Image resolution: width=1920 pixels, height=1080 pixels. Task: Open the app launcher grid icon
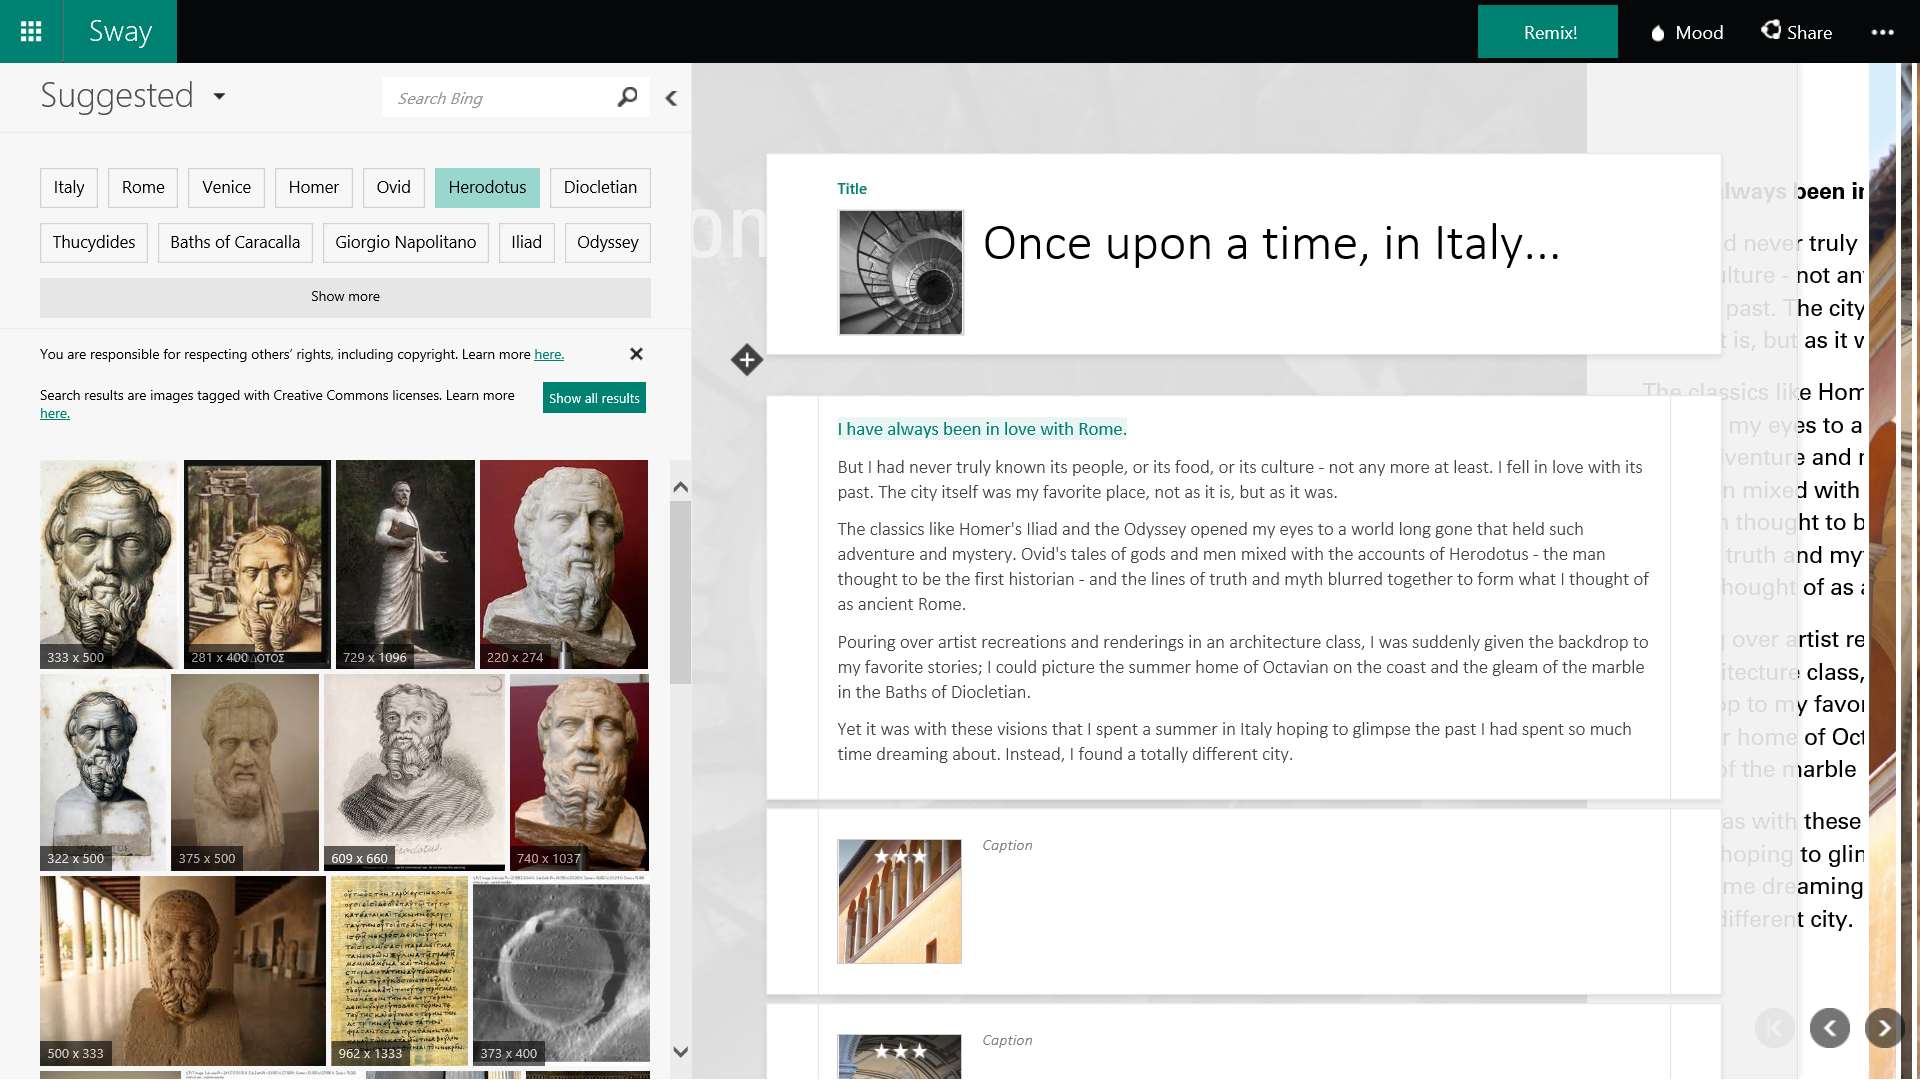(31, 31)
